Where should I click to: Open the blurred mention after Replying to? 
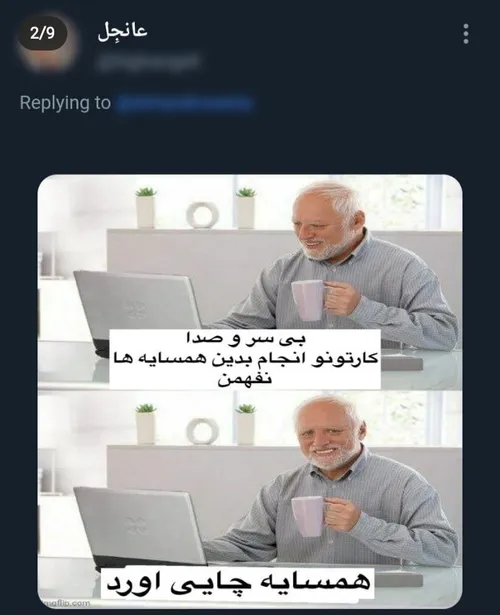[x=184, y=103]
